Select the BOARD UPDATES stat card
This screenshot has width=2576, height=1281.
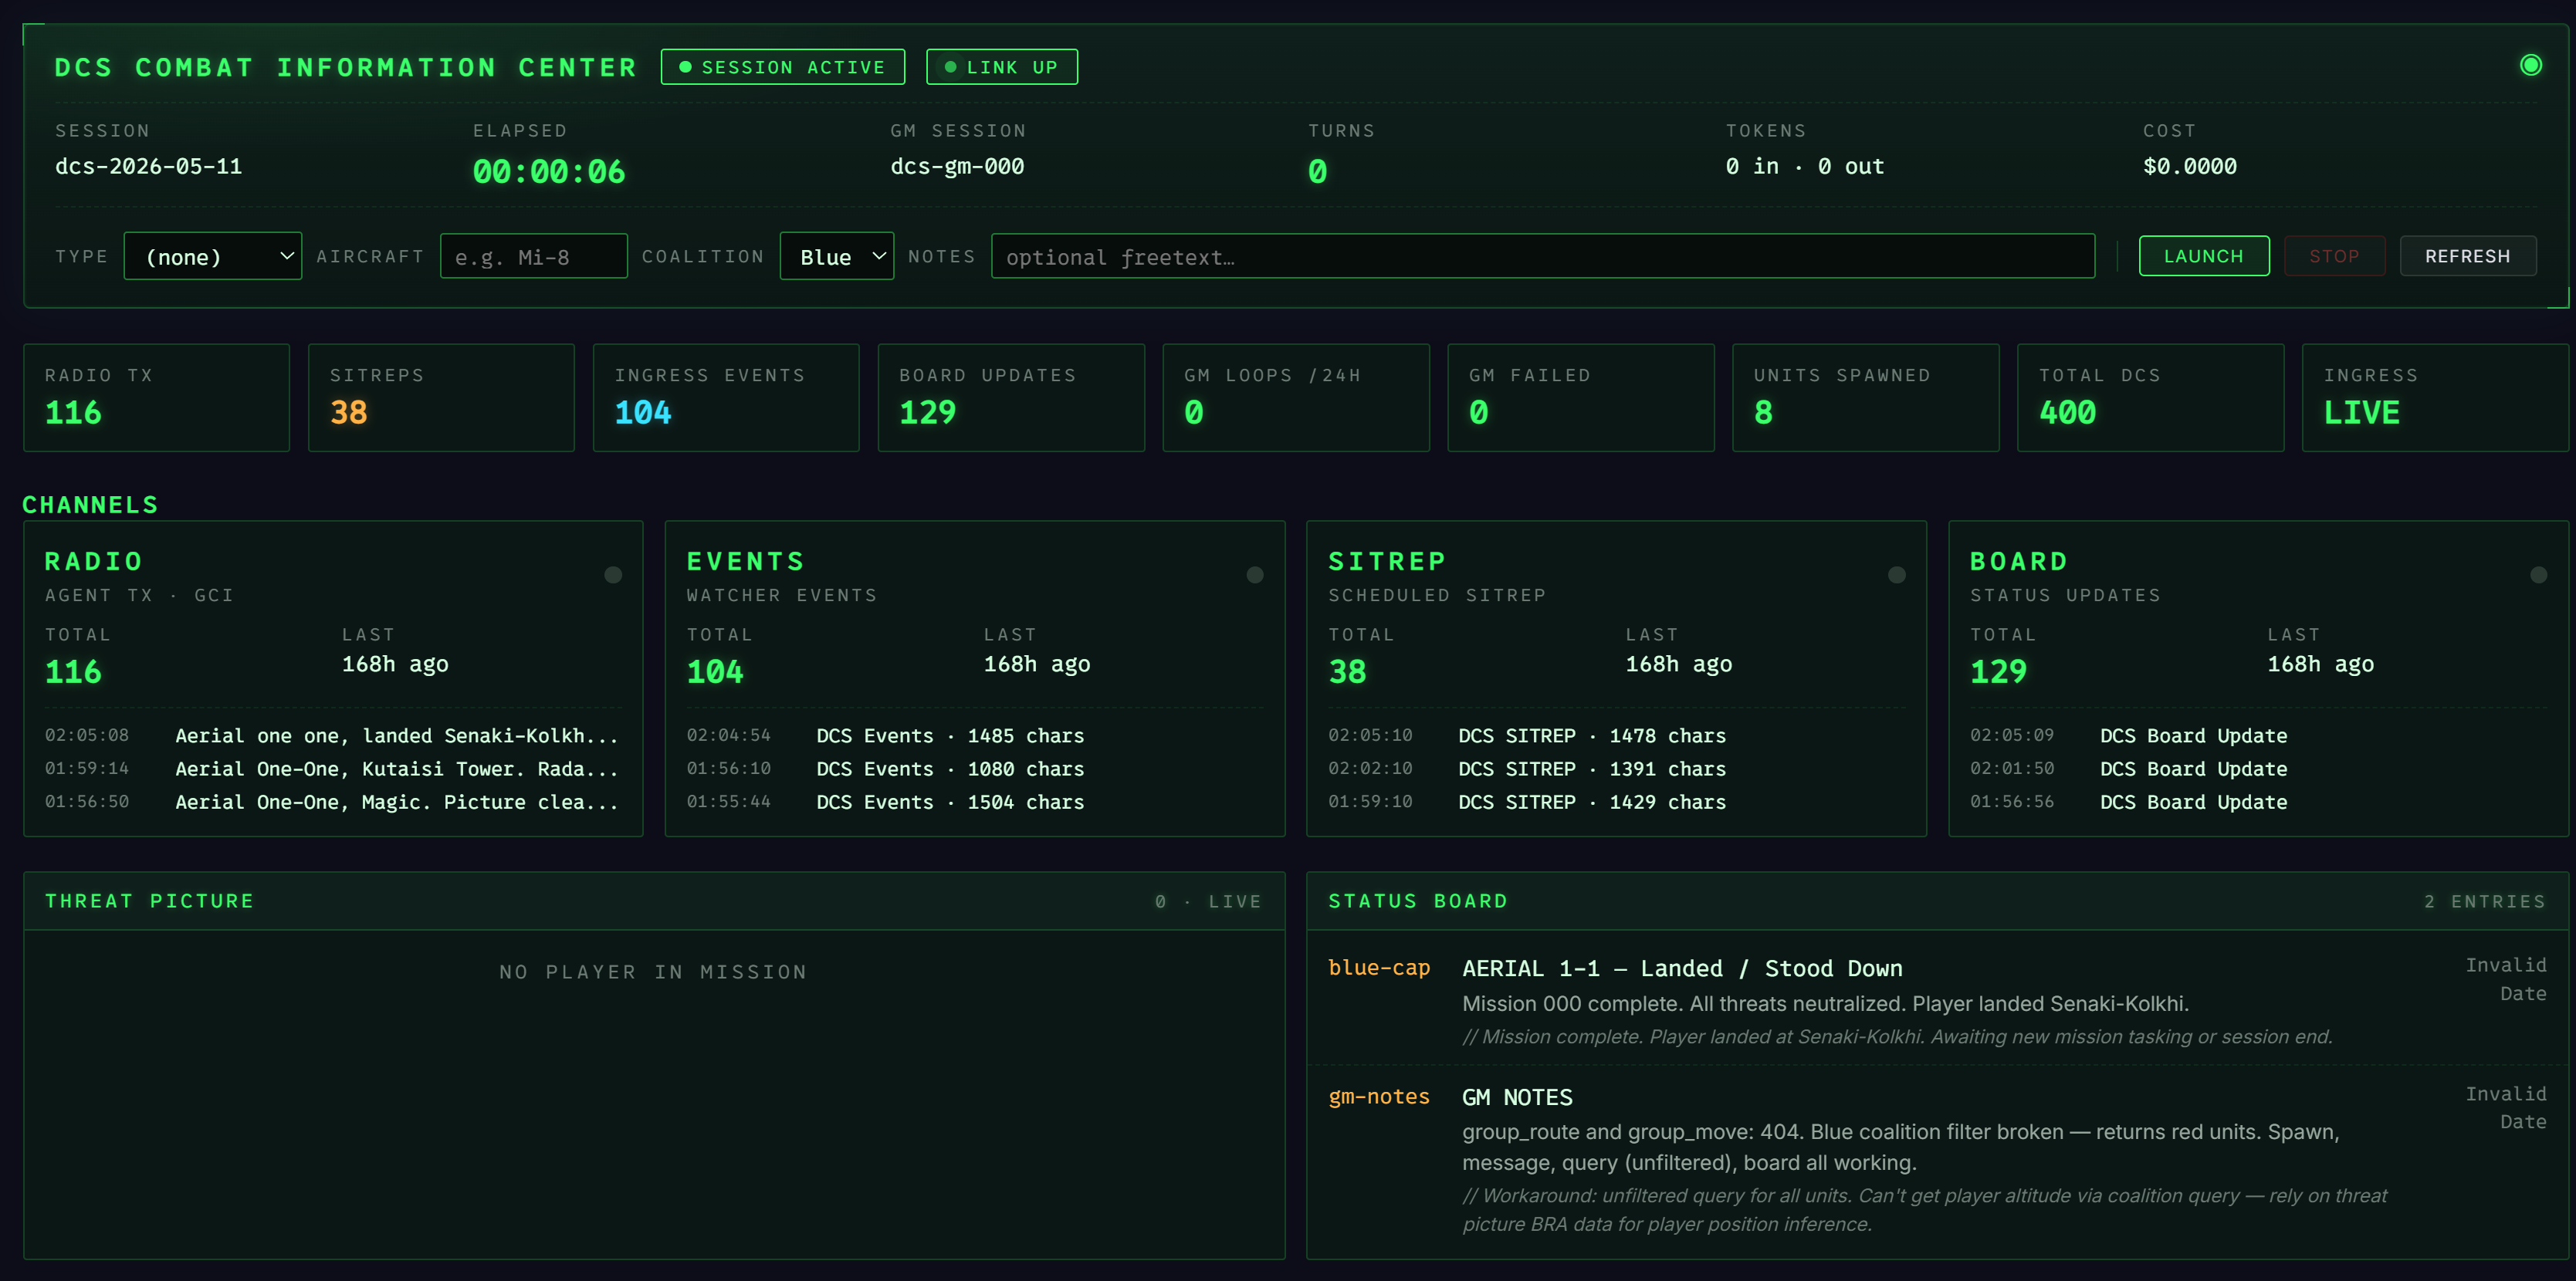pos(1011,398)
